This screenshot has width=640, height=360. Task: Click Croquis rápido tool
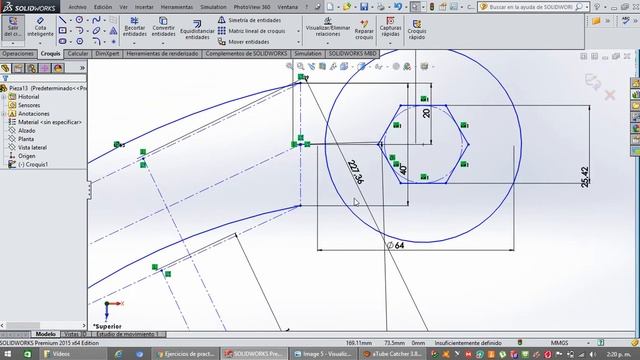click(417, 30)
